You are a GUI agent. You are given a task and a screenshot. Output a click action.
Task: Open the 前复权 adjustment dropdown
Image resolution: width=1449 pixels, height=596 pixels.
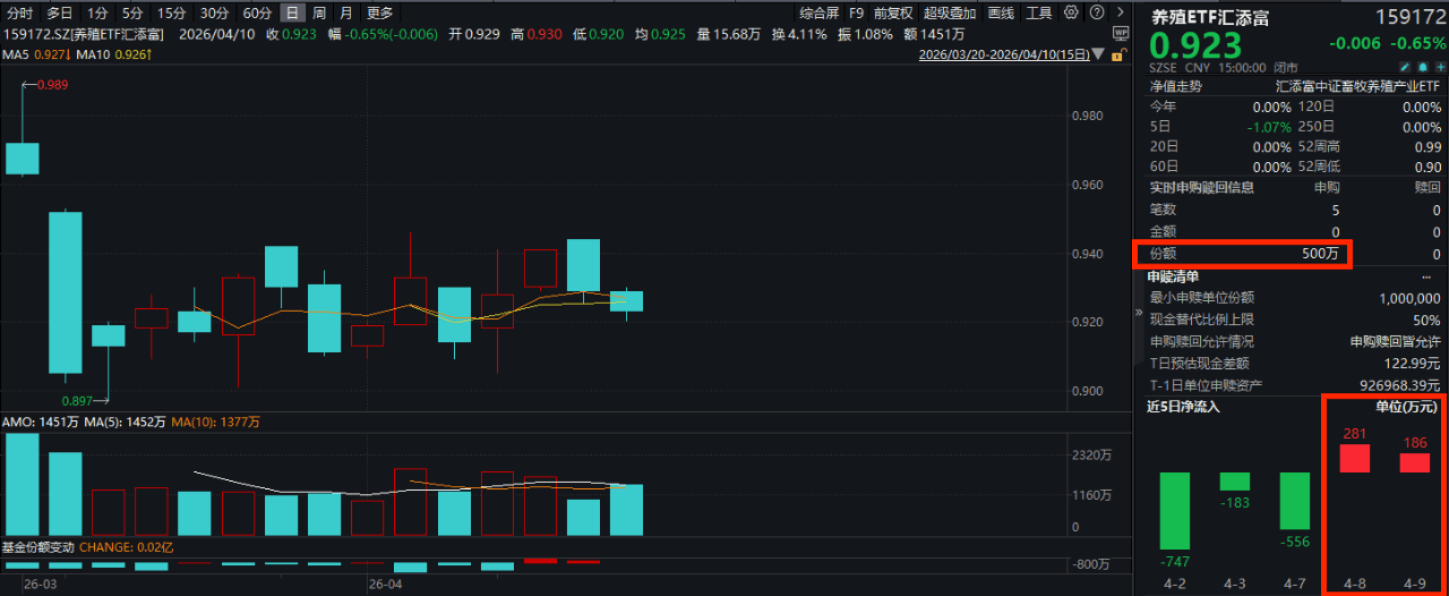892,13
